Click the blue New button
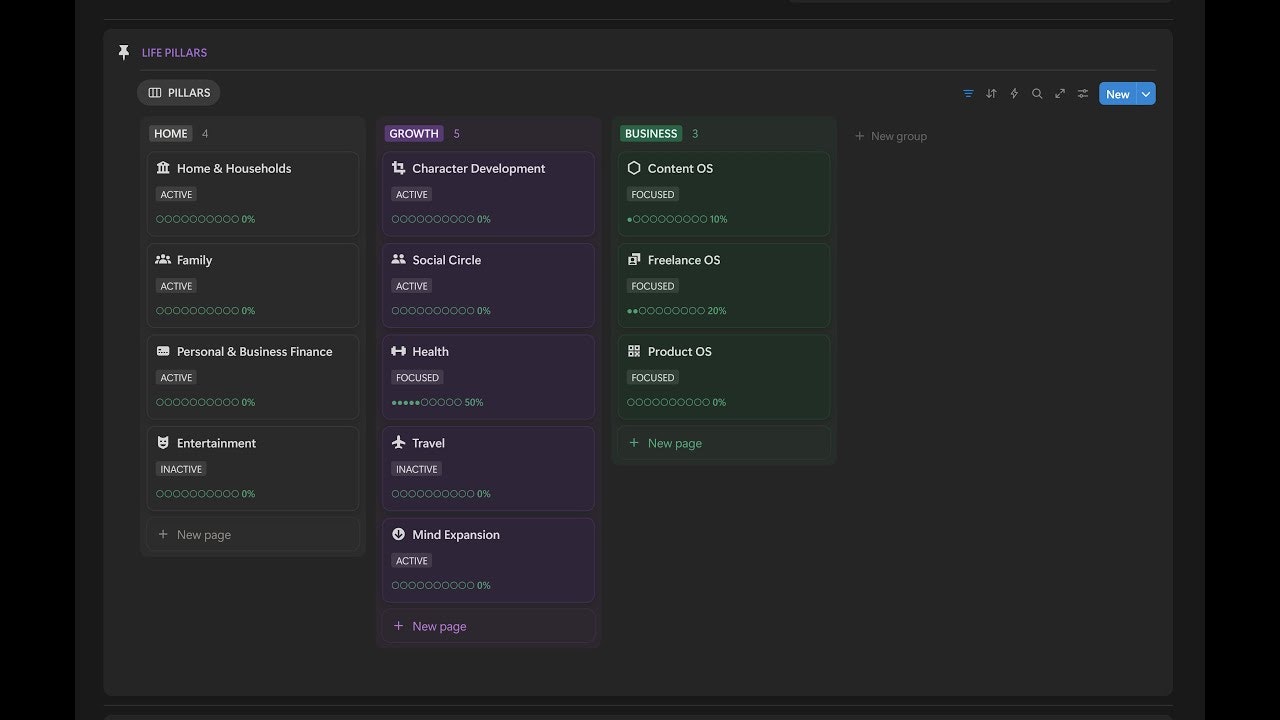 (x=1117, y=94)
